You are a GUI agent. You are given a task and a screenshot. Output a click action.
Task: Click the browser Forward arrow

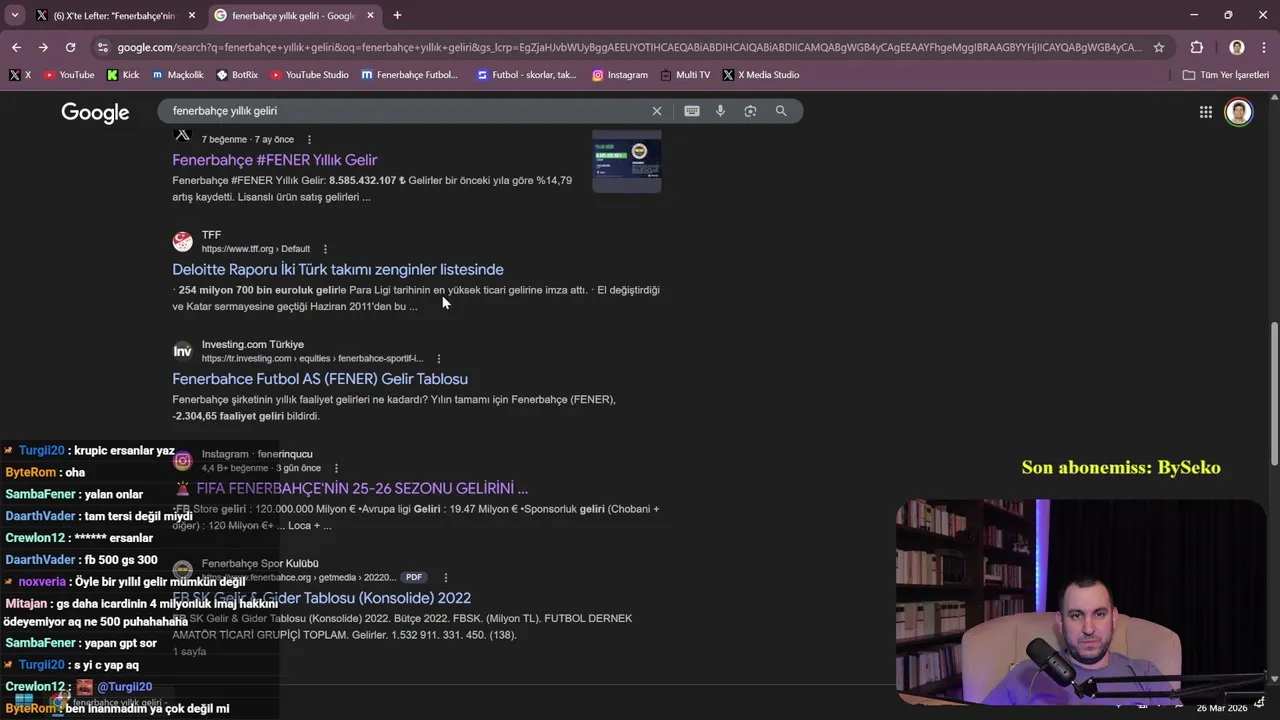pyautogui.click(x=43, y=47)
